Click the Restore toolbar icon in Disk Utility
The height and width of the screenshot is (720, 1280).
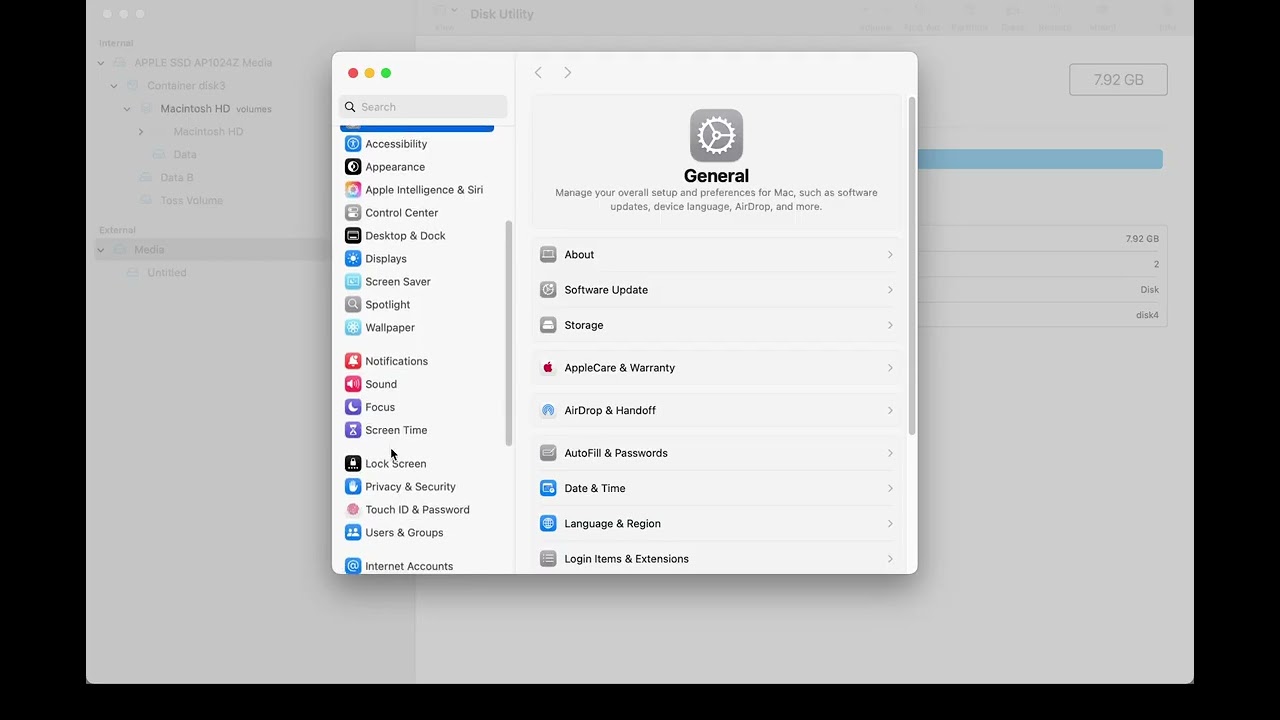(x=1056, y=11)
